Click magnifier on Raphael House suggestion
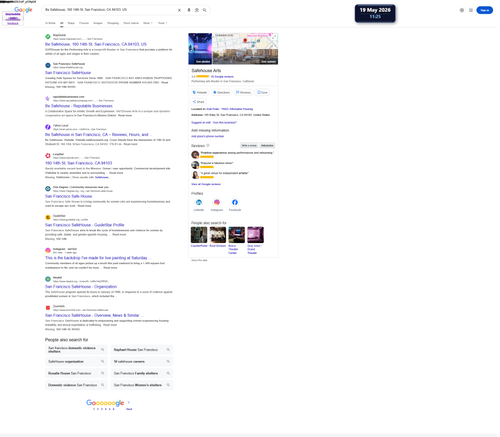The width and height of the screenshot is (500, 437). point(168,350)
